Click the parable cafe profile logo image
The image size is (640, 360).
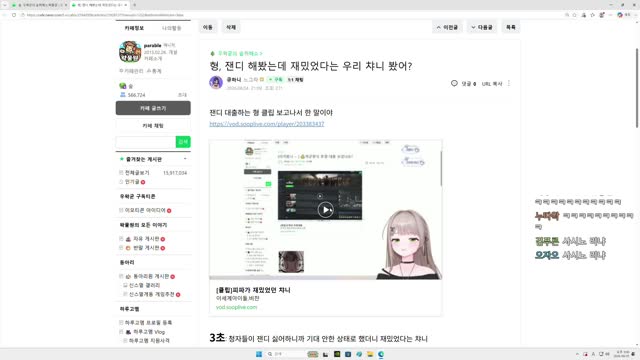click(130, 52)
